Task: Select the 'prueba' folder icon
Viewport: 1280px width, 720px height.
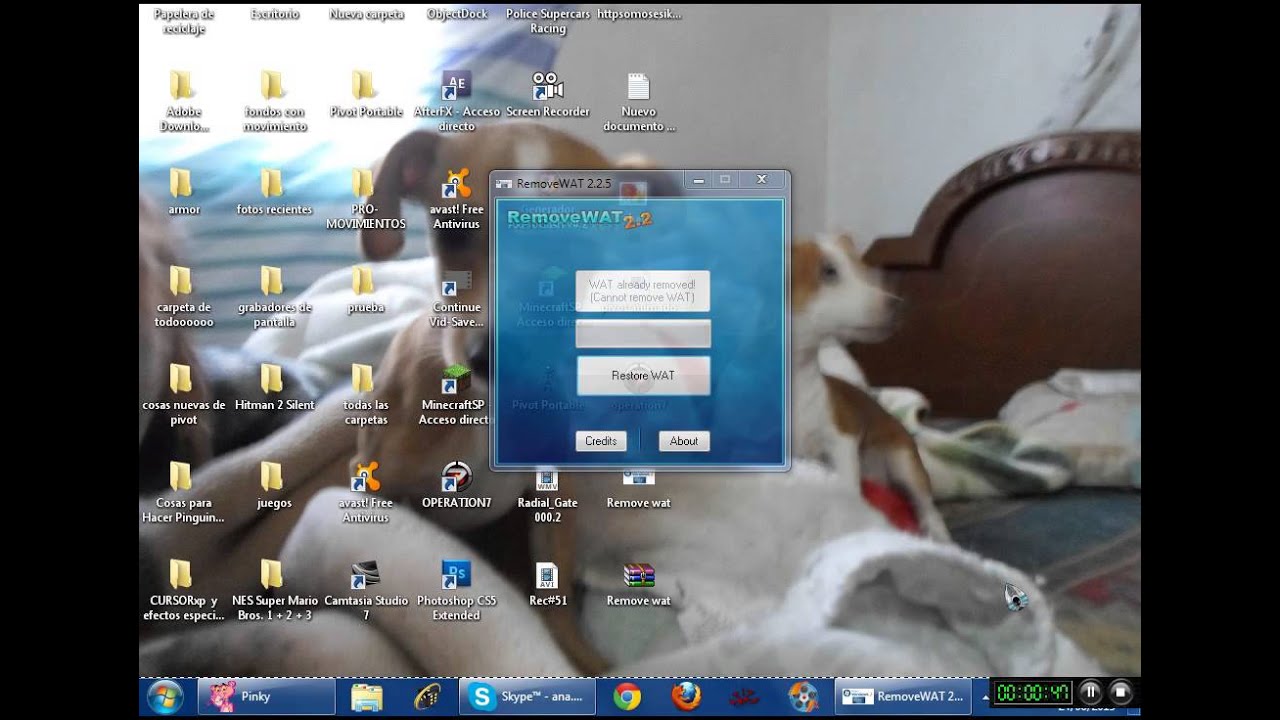Action: (363, 281)
